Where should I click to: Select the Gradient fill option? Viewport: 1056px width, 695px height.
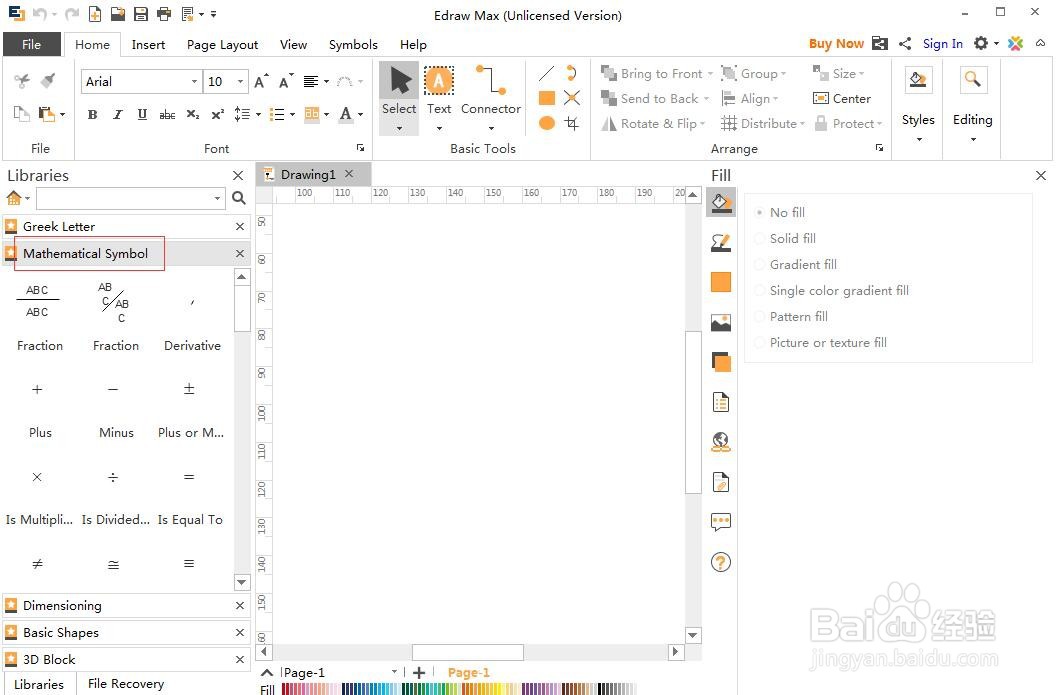(x=796, y=265)
